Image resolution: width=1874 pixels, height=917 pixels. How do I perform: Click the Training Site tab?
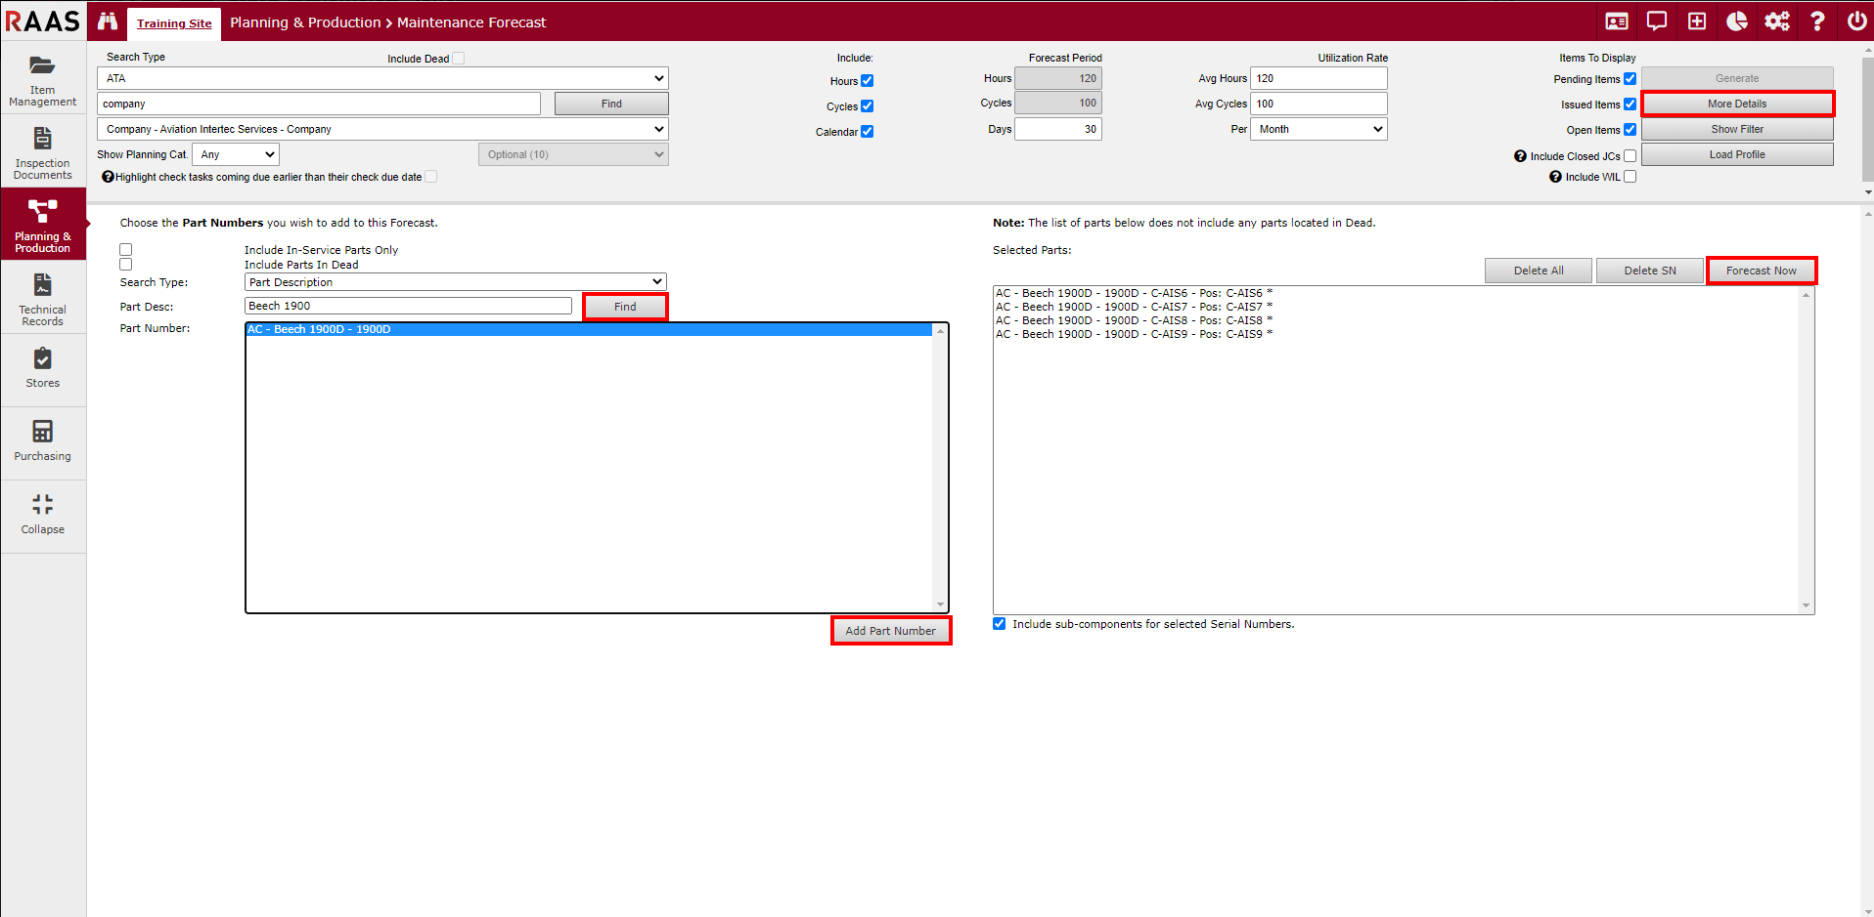click(x=174, y=23)
